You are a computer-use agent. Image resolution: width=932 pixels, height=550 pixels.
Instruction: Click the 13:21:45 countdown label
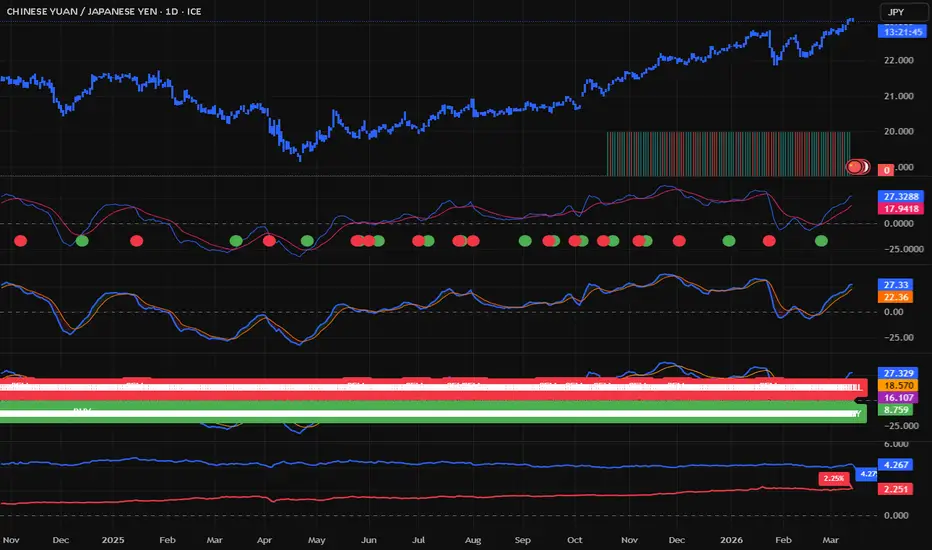tap(902, 32)
